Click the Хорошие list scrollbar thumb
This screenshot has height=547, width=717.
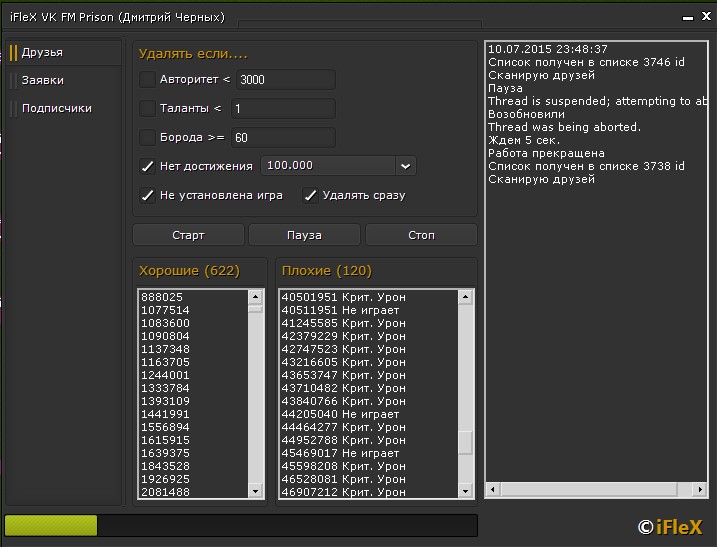255,309
